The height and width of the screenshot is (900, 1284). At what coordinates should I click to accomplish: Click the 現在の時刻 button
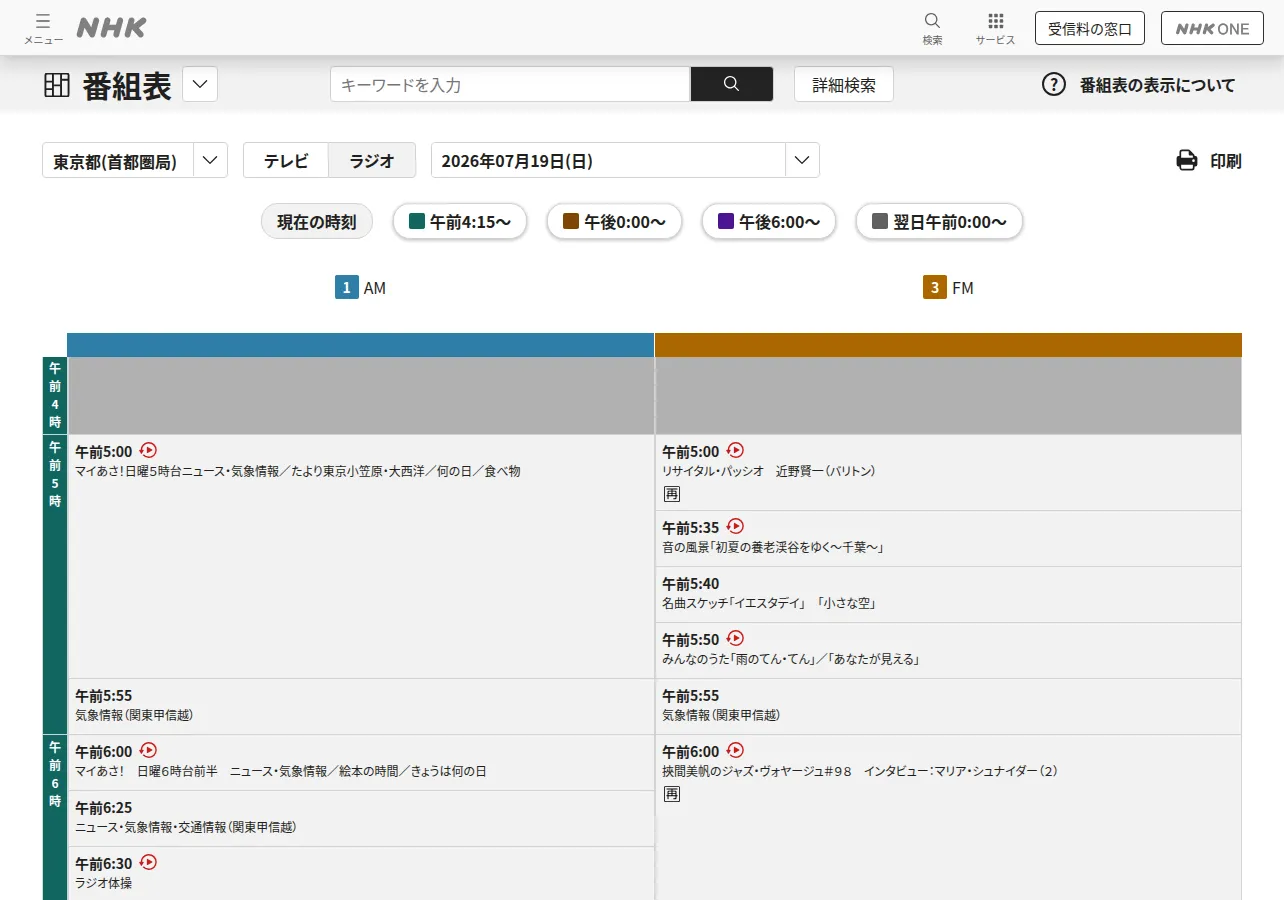click(x=317, y=222)
